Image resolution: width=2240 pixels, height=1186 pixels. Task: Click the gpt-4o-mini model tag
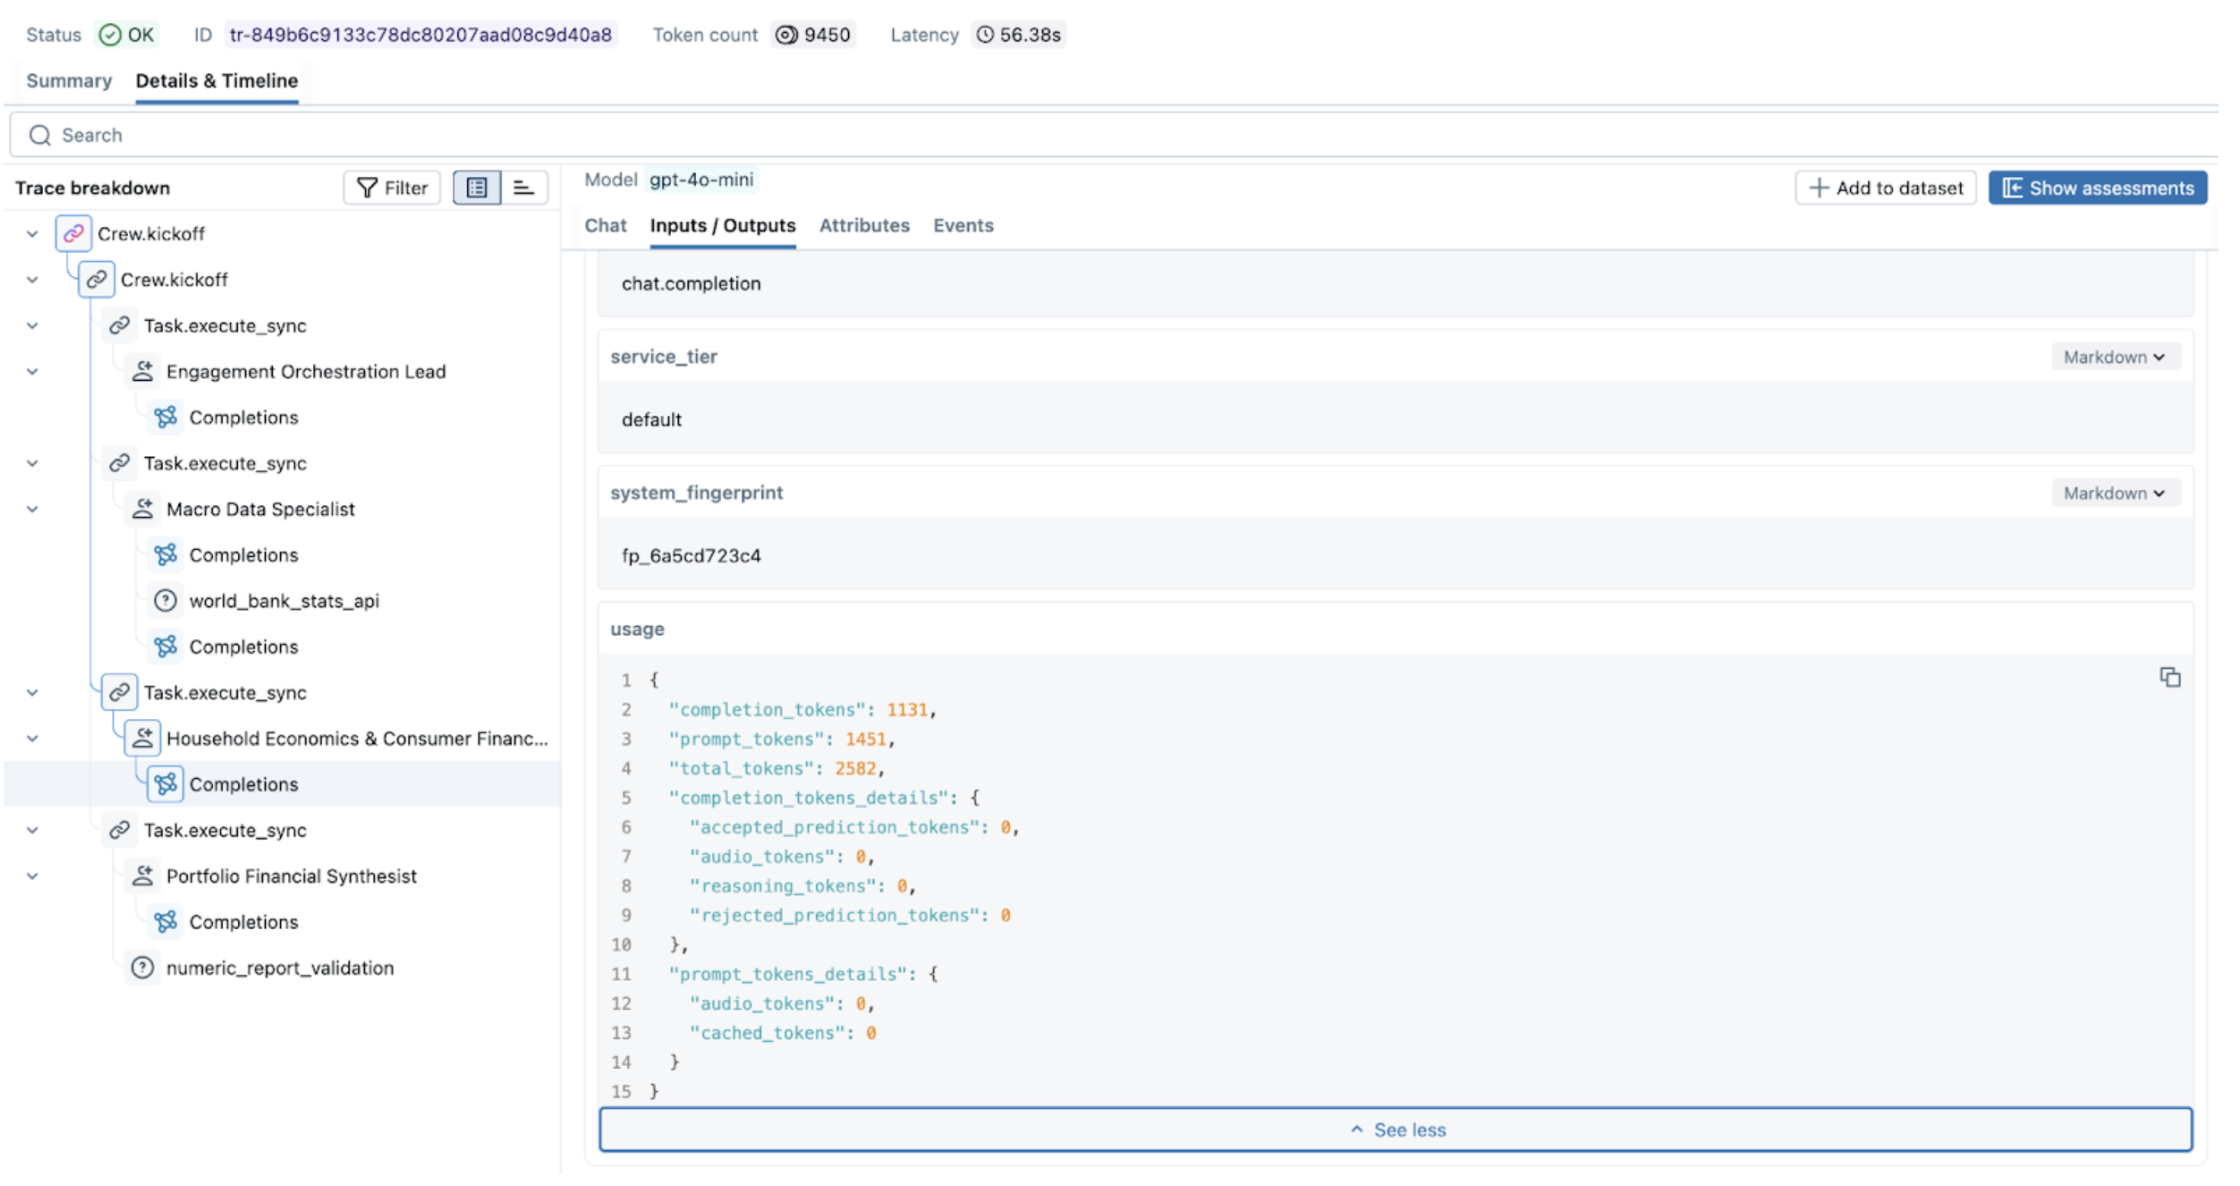click(x=702, y=180)
